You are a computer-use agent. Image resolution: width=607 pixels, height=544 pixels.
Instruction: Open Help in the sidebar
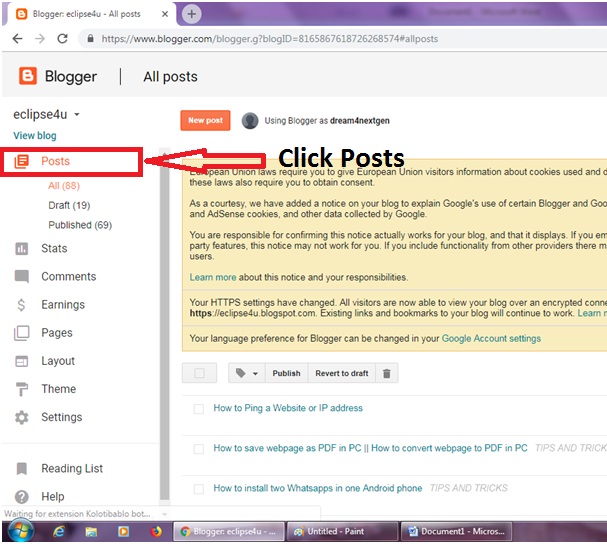tap(53, 496)
